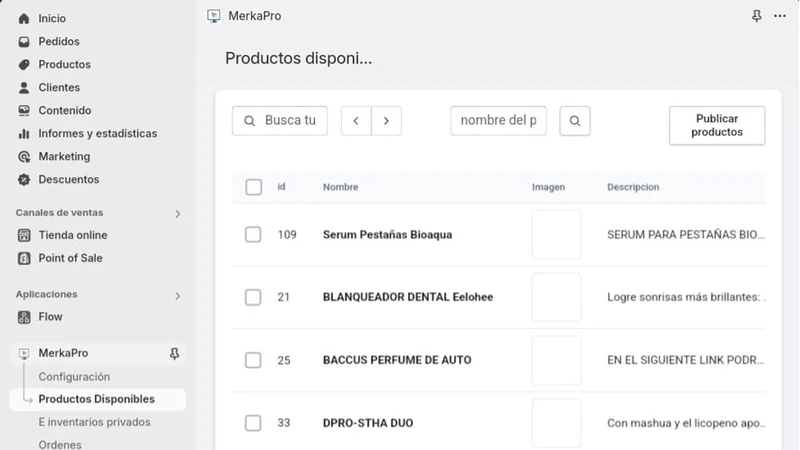800x450 pixels.
Task: Go to previous page with left arrow
Action: point(356,121)
